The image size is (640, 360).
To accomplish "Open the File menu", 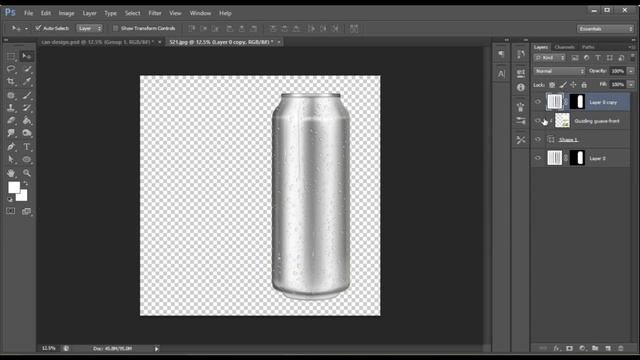I will point(29,13).
